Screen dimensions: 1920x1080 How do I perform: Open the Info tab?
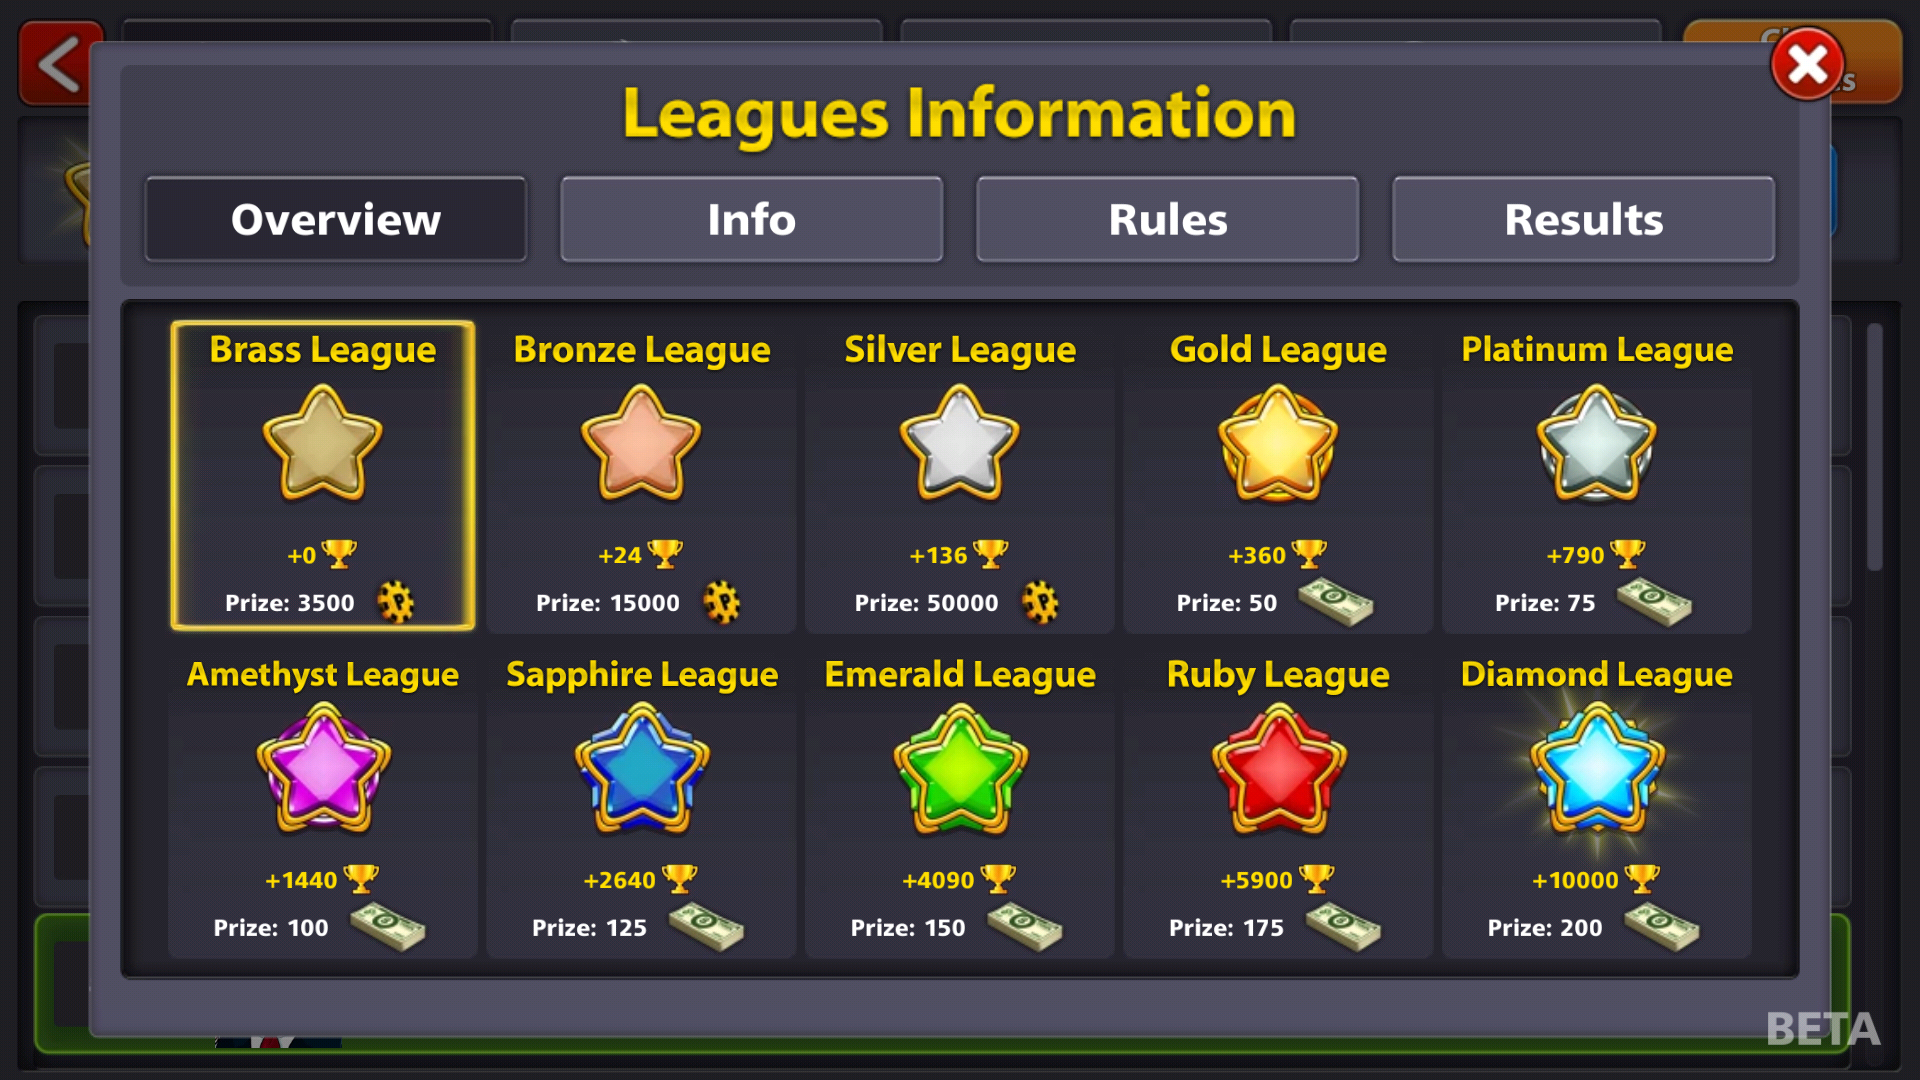tap(751, 219)
